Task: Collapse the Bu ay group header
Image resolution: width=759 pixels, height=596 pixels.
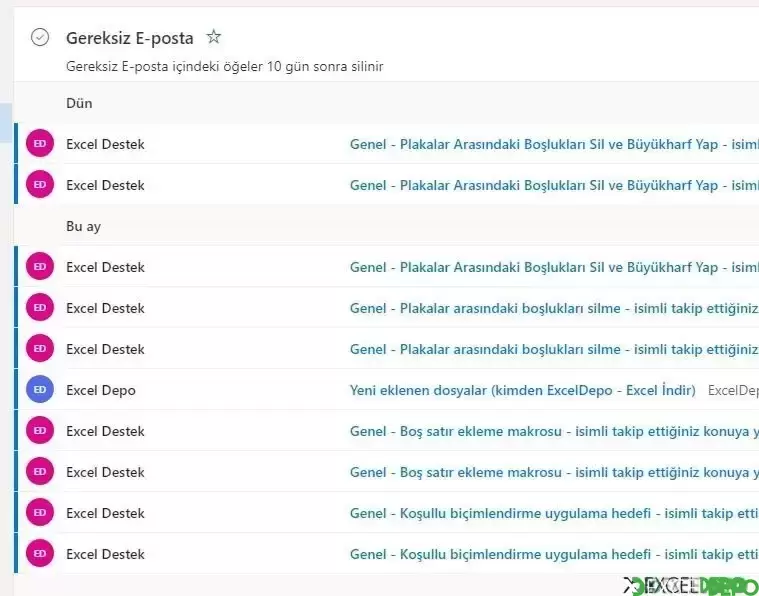Action: click(83, 227)
